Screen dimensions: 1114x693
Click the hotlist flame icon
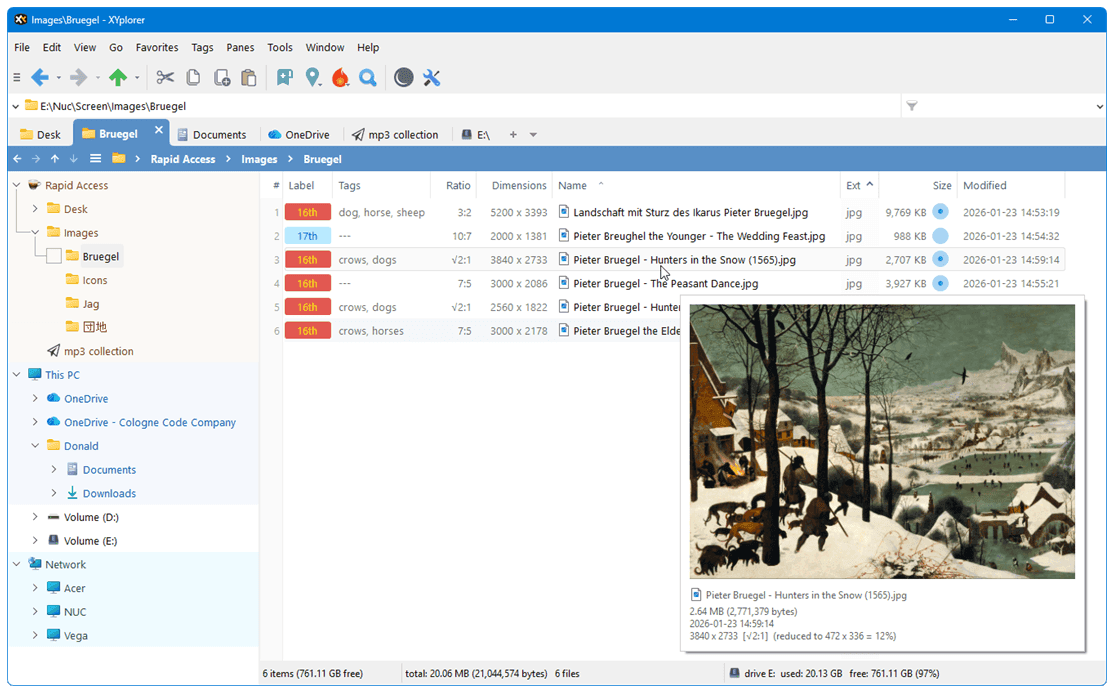tap(340, 77)
